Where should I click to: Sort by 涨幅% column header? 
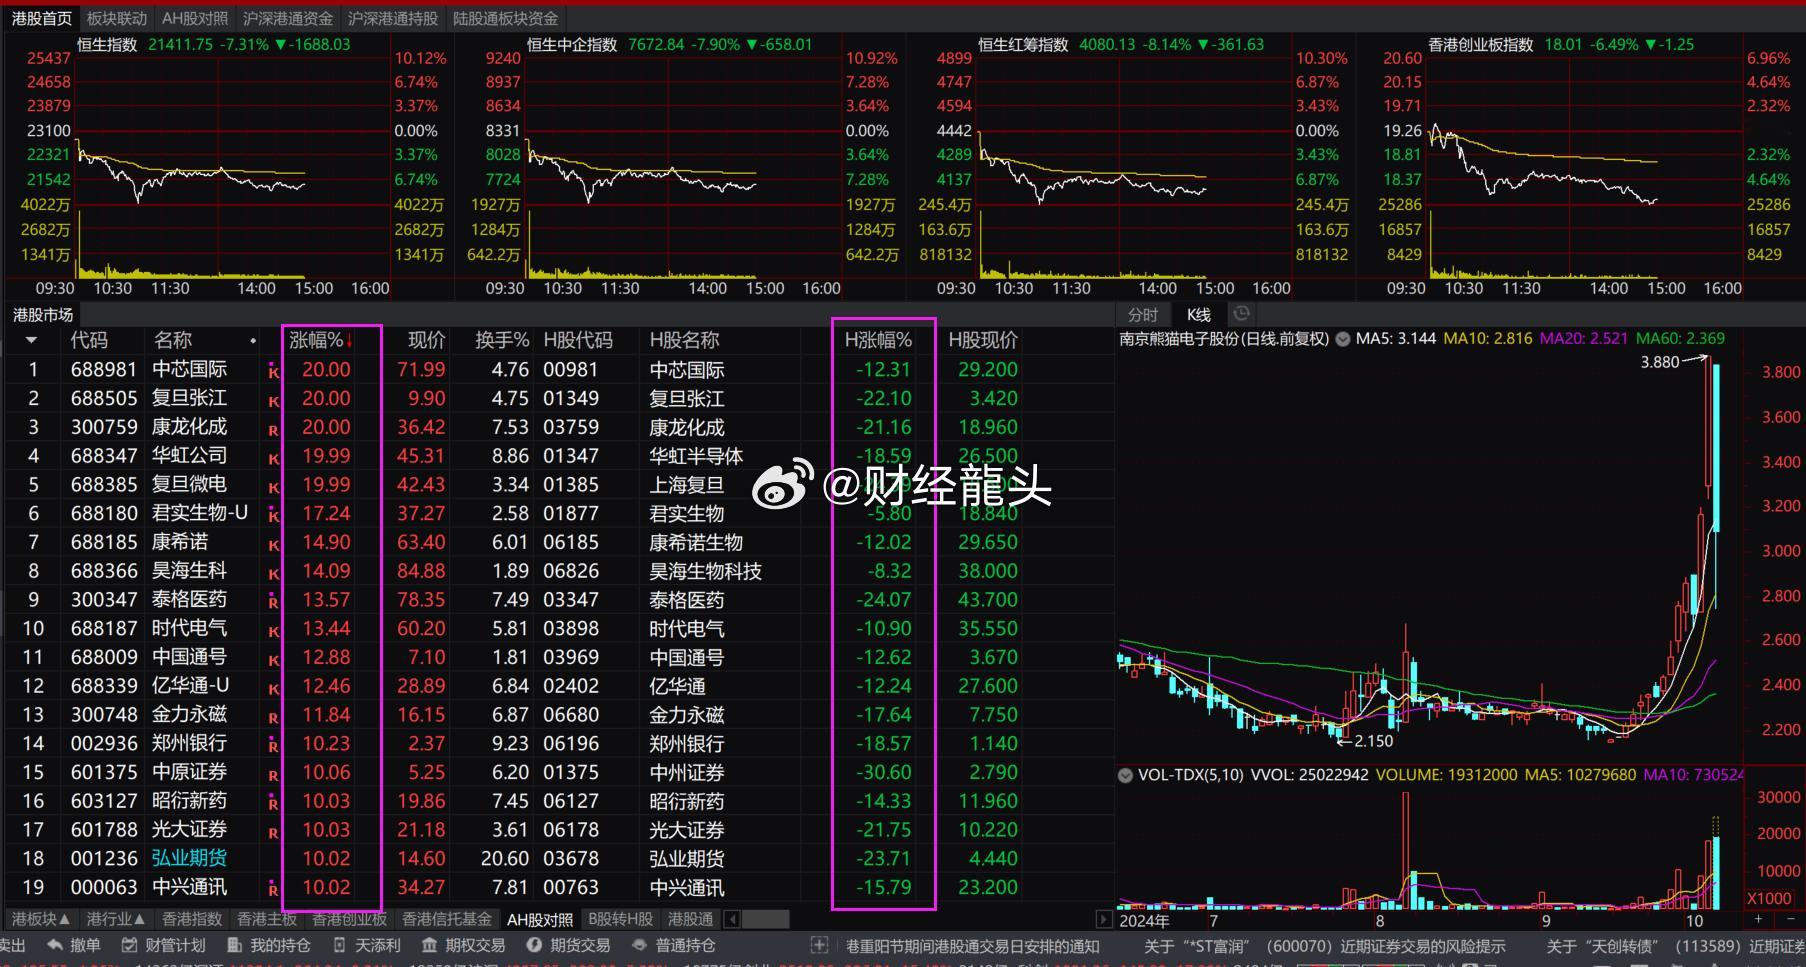321,340
